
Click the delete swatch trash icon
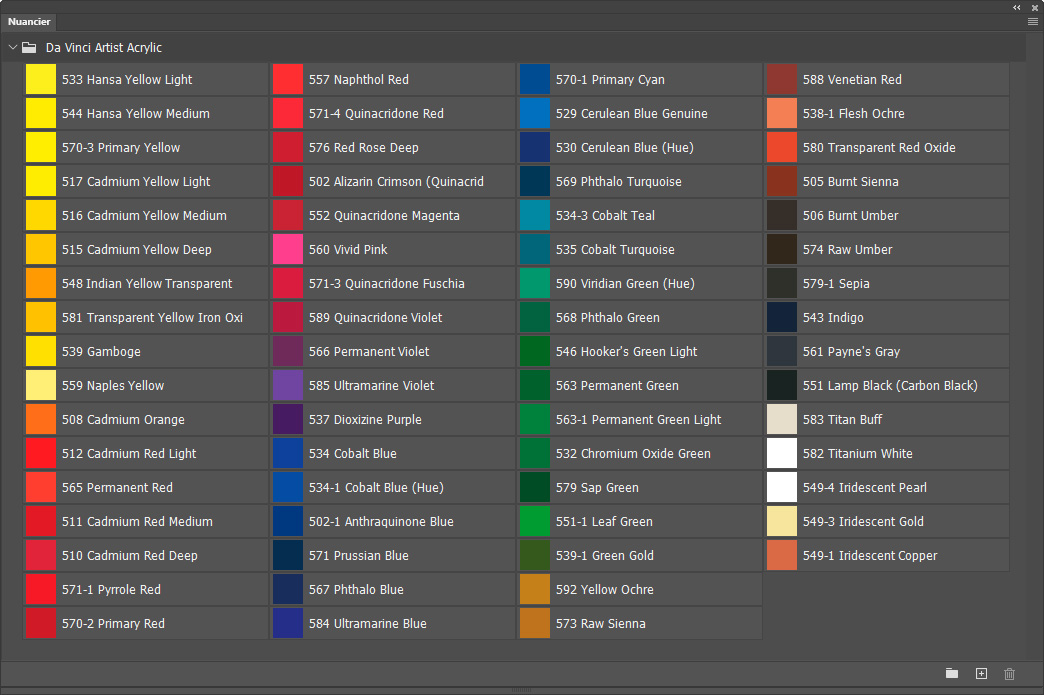(1009, 674)
